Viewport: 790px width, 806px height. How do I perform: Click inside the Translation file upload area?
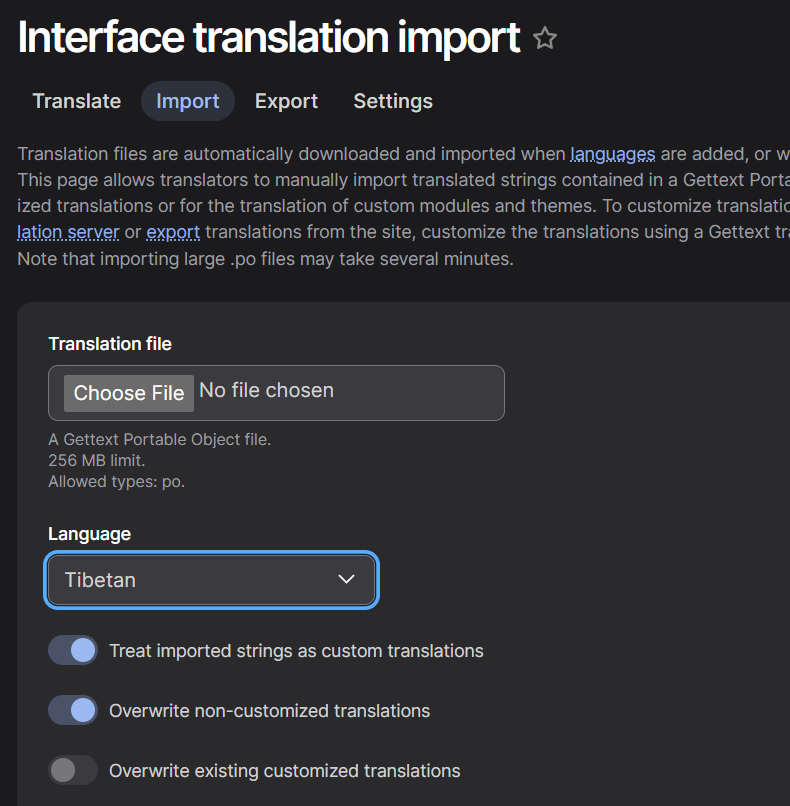276,393
